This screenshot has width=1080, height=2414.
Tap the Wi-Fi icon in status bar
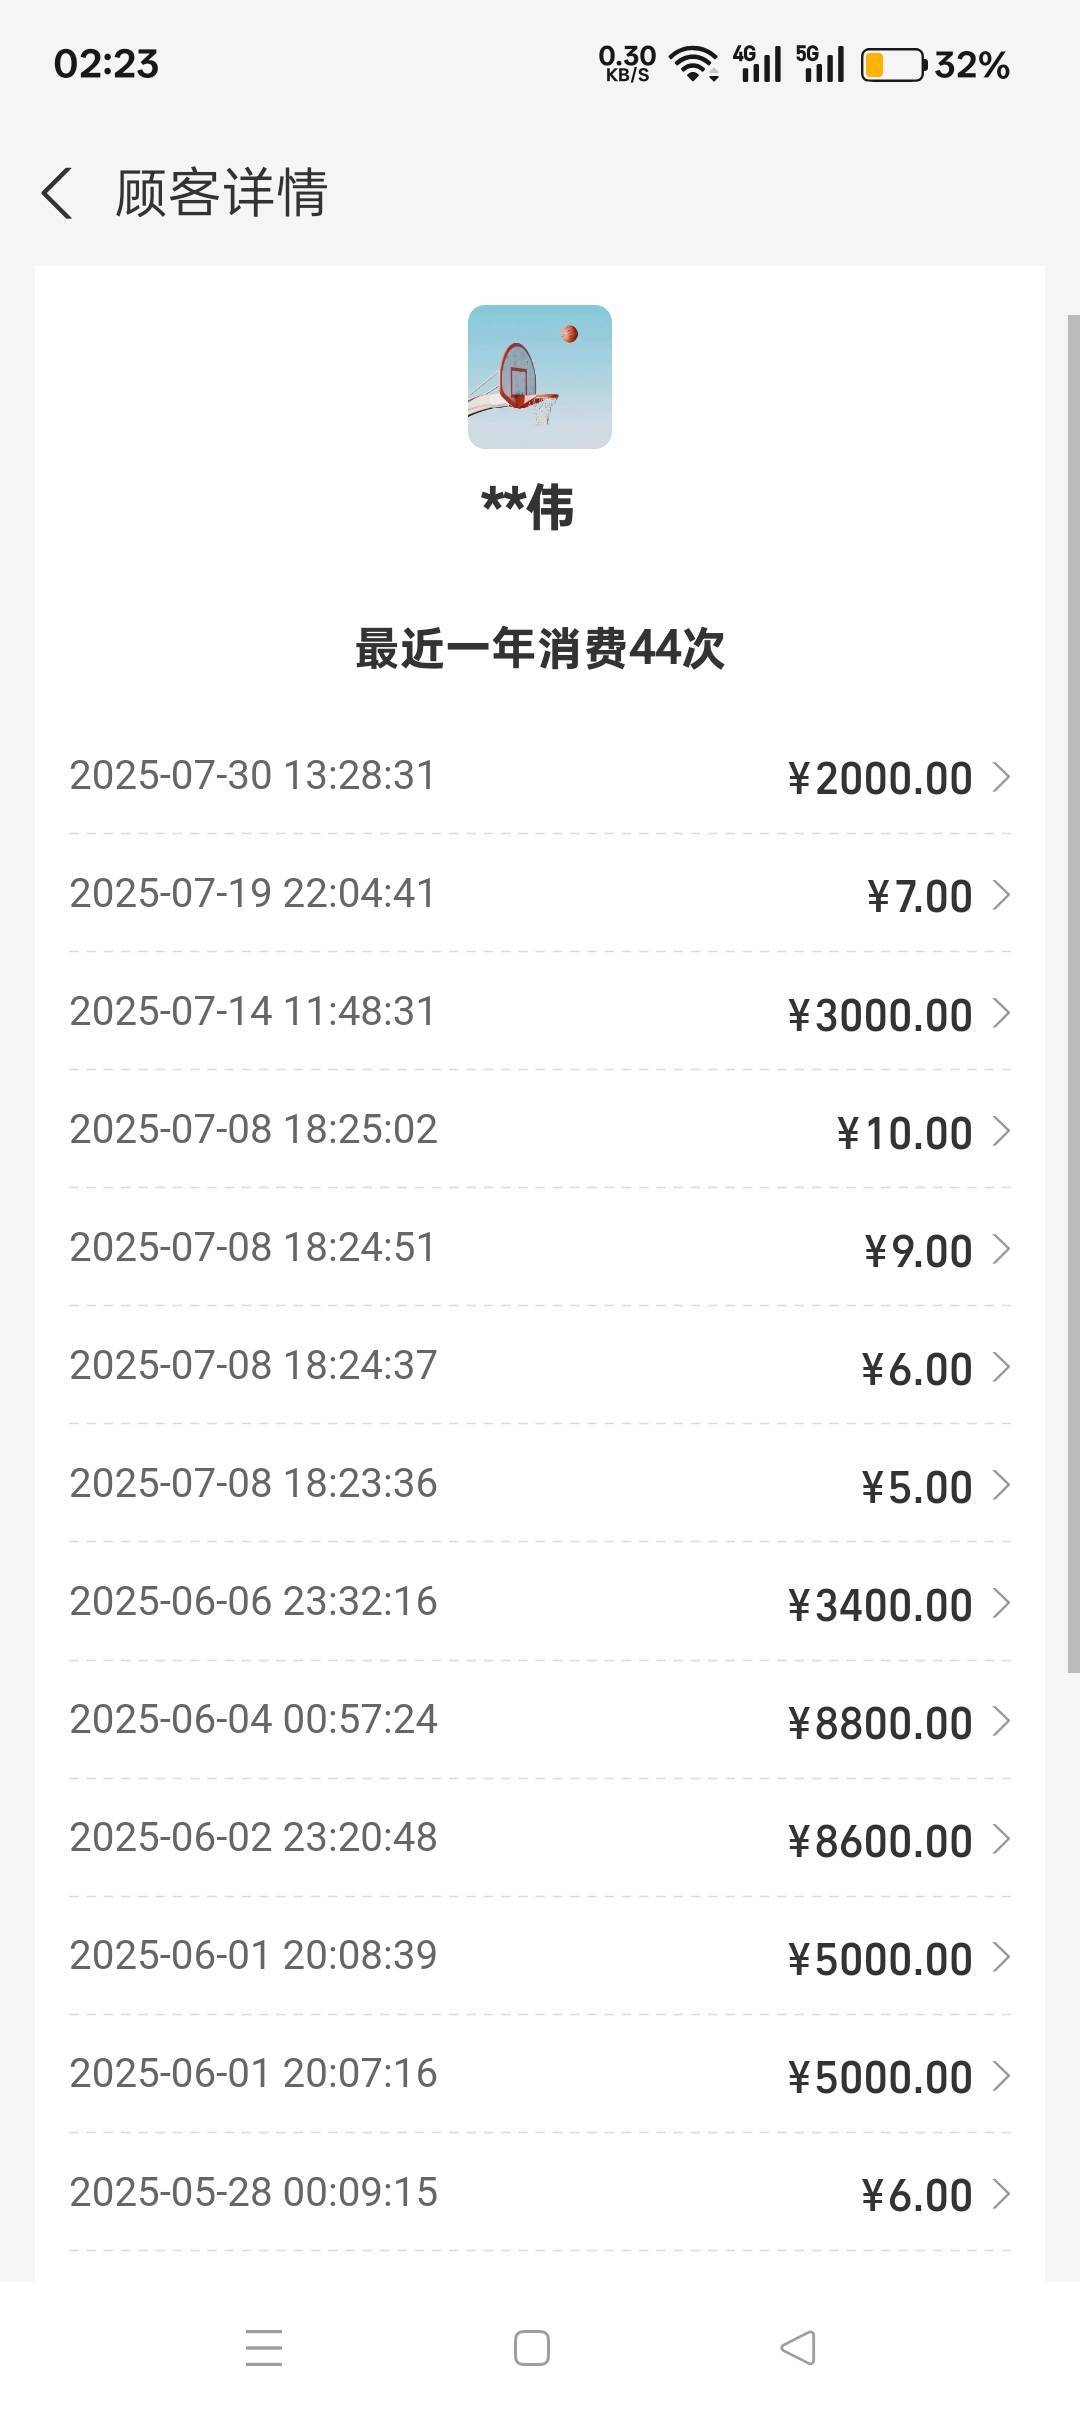click(693, 65)
